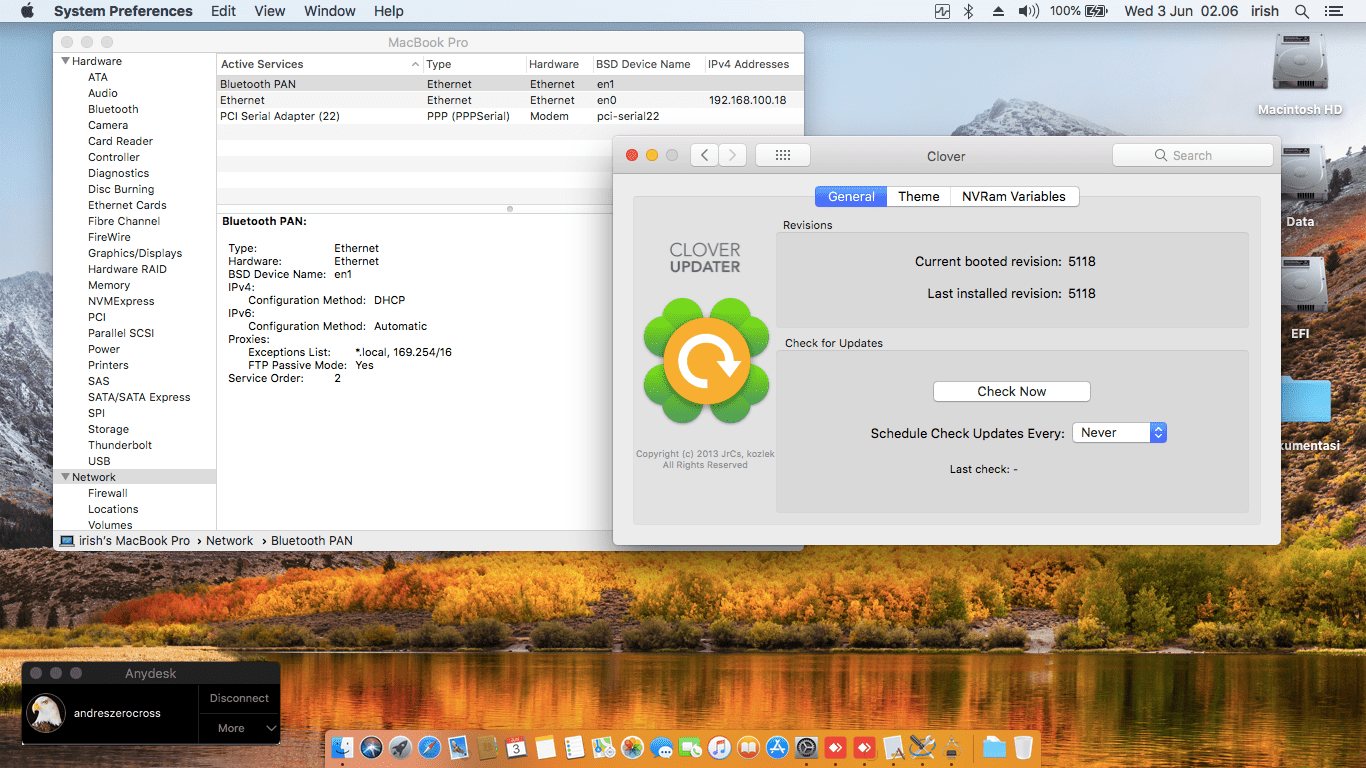Select the Ethernet en0 service row

click(510, 100)
